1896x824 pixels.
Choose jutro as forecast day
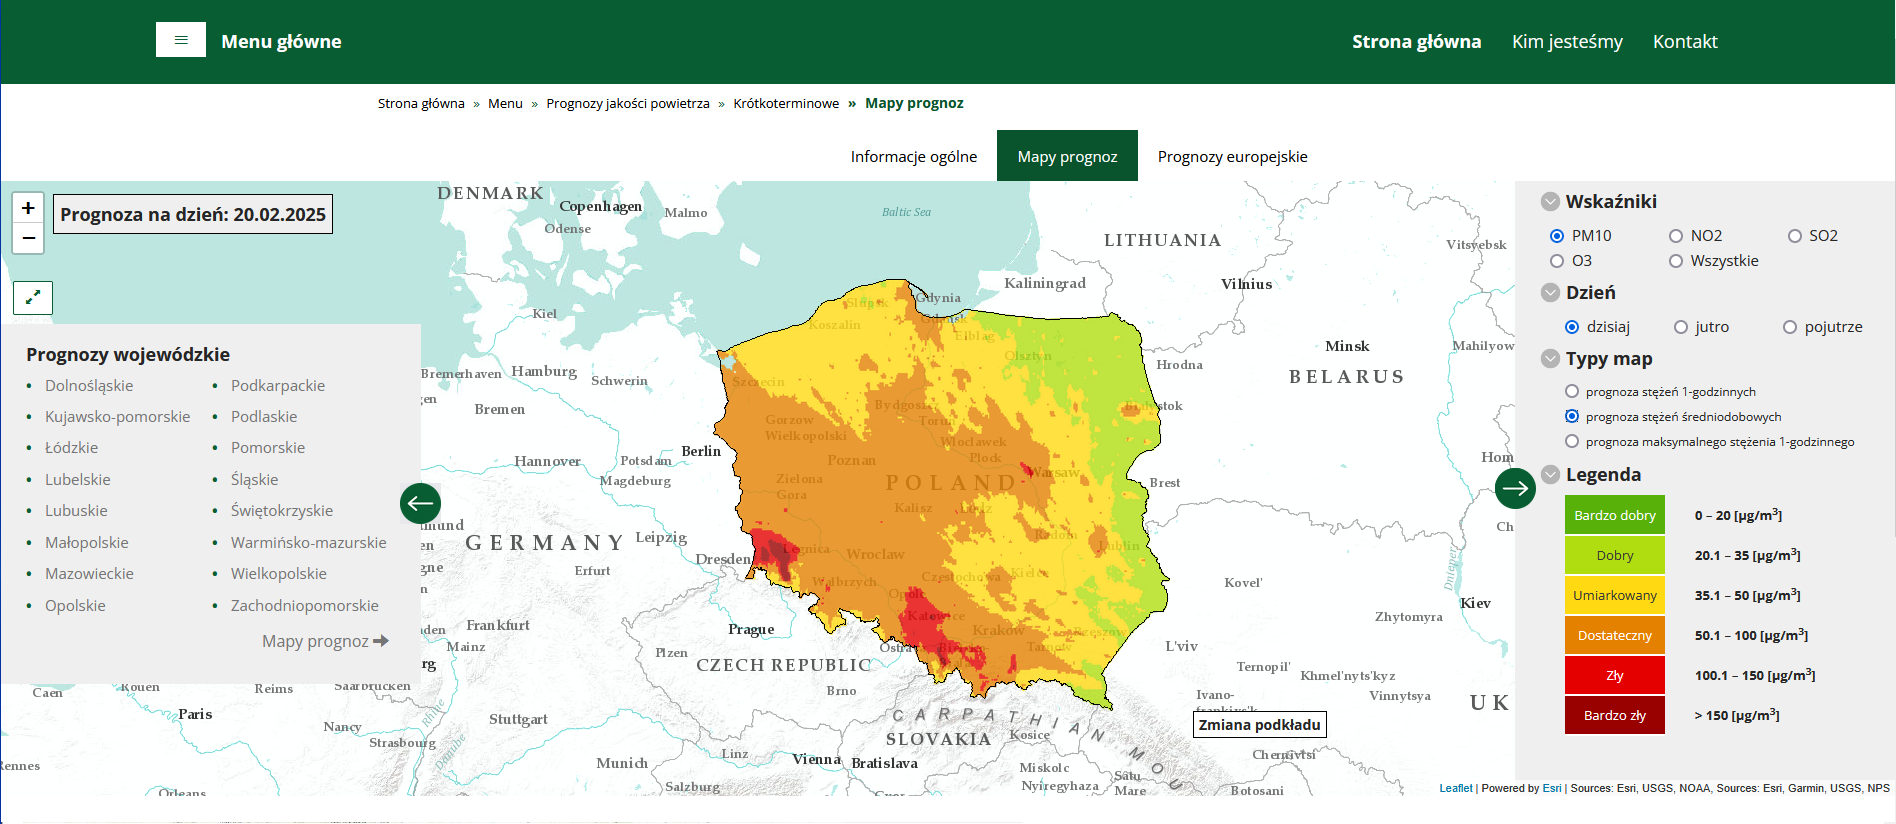[x=1681, y=327]
